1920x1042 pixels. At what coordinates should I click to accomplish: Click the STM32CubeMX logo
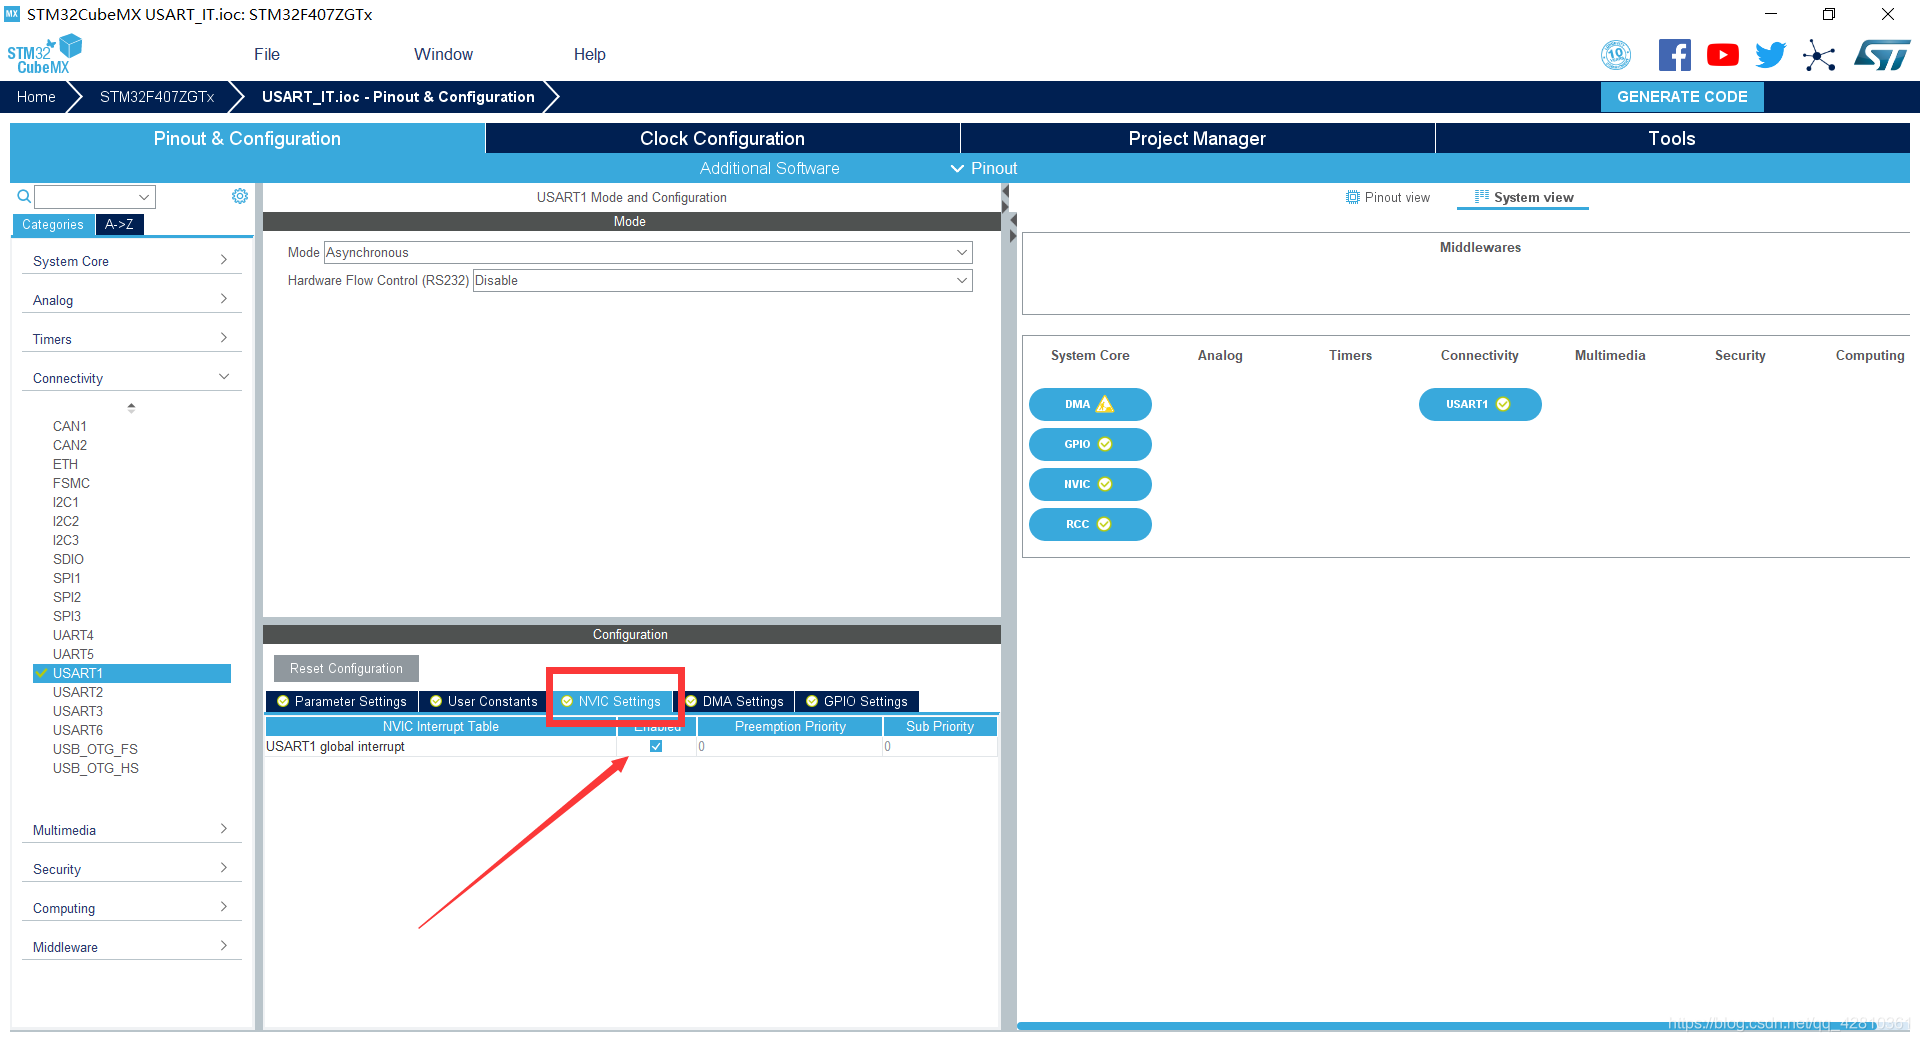coord(44,54)
